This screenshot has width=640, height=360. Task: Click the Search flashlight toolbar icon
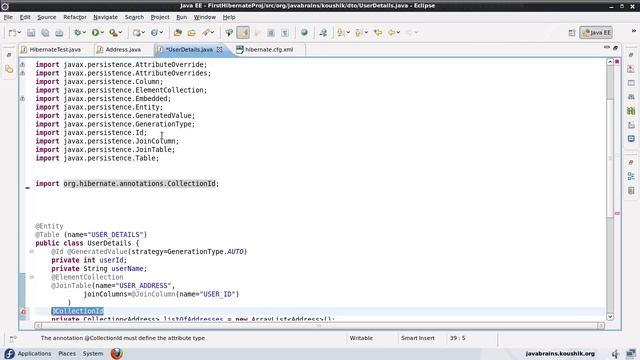[206, 33]
